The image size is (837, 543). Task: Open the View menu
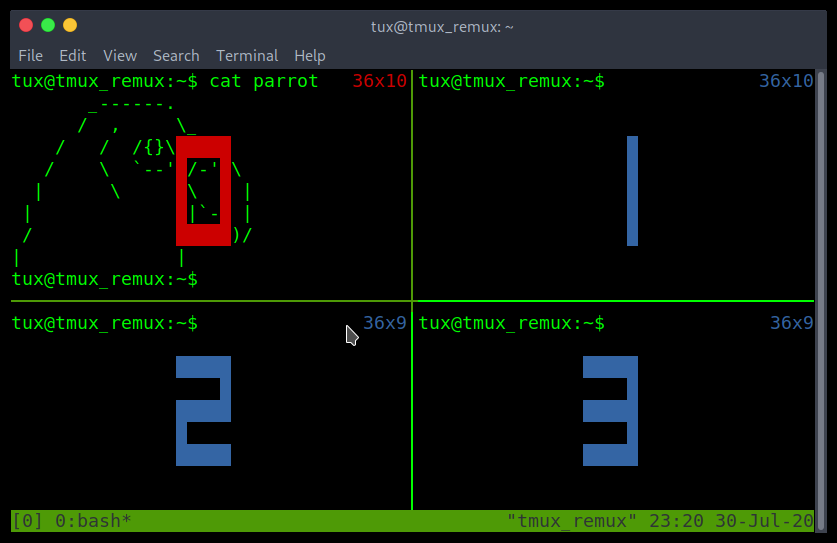pos(120,56)
